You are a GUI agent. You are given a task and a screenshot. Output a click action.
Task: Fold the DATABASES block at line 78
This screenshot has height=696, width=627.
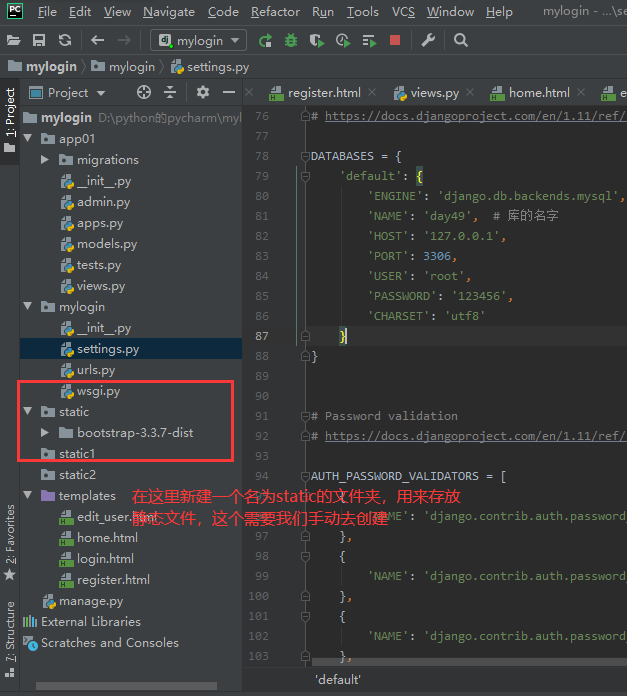point(305,156)
